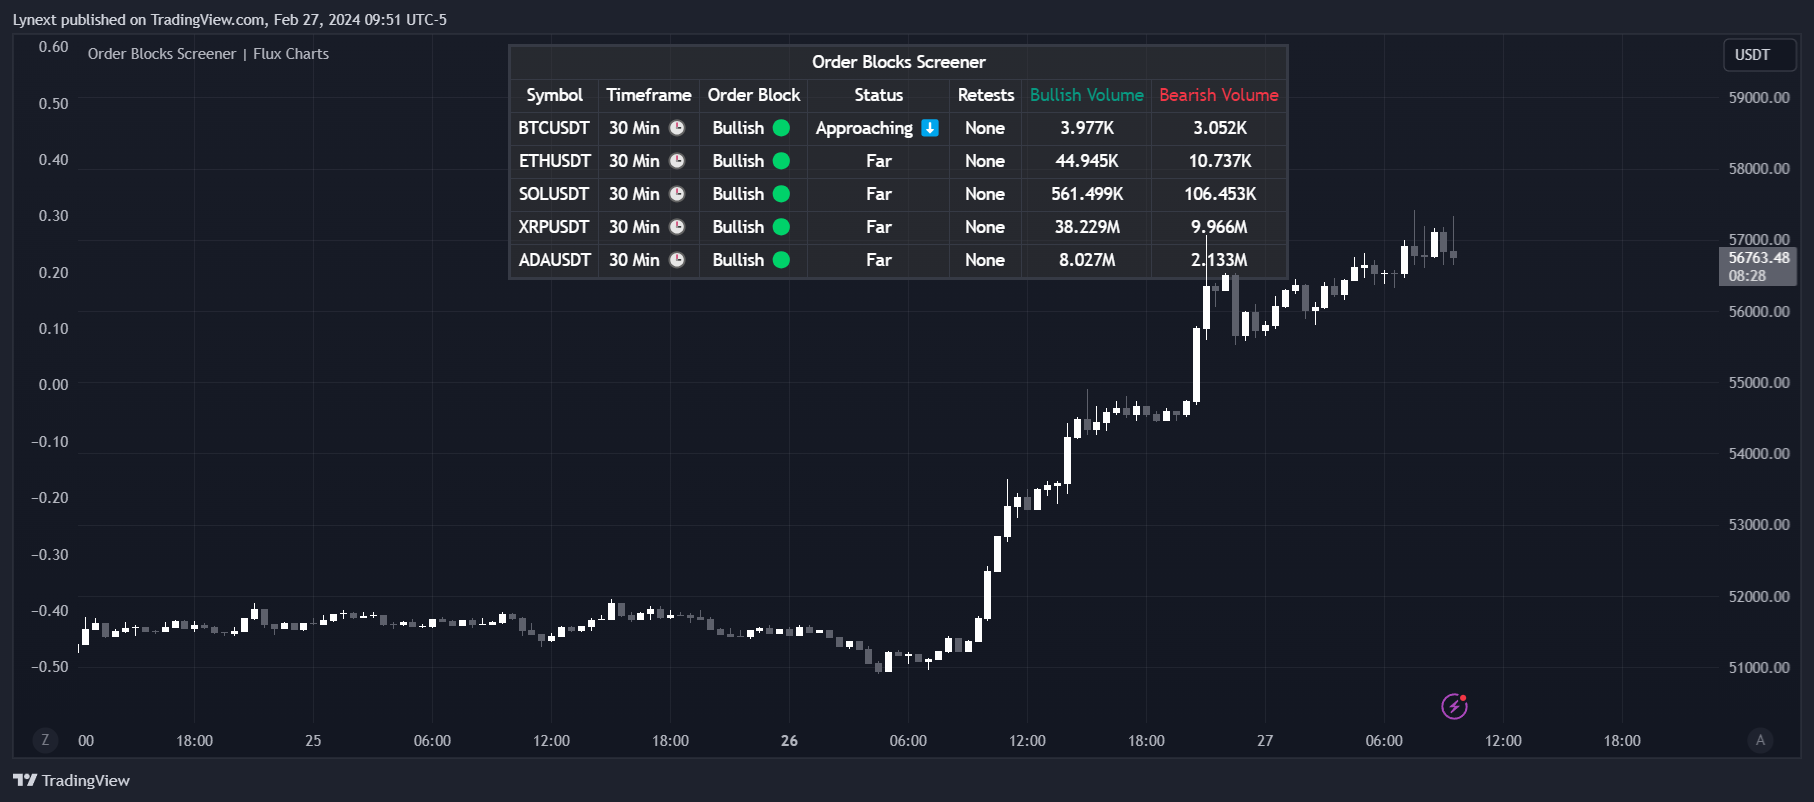Viewport: 1814px width, 802px height.
Task: Click the green bullish dot for ADAUSDT
Action: click(x=782, y=260)
